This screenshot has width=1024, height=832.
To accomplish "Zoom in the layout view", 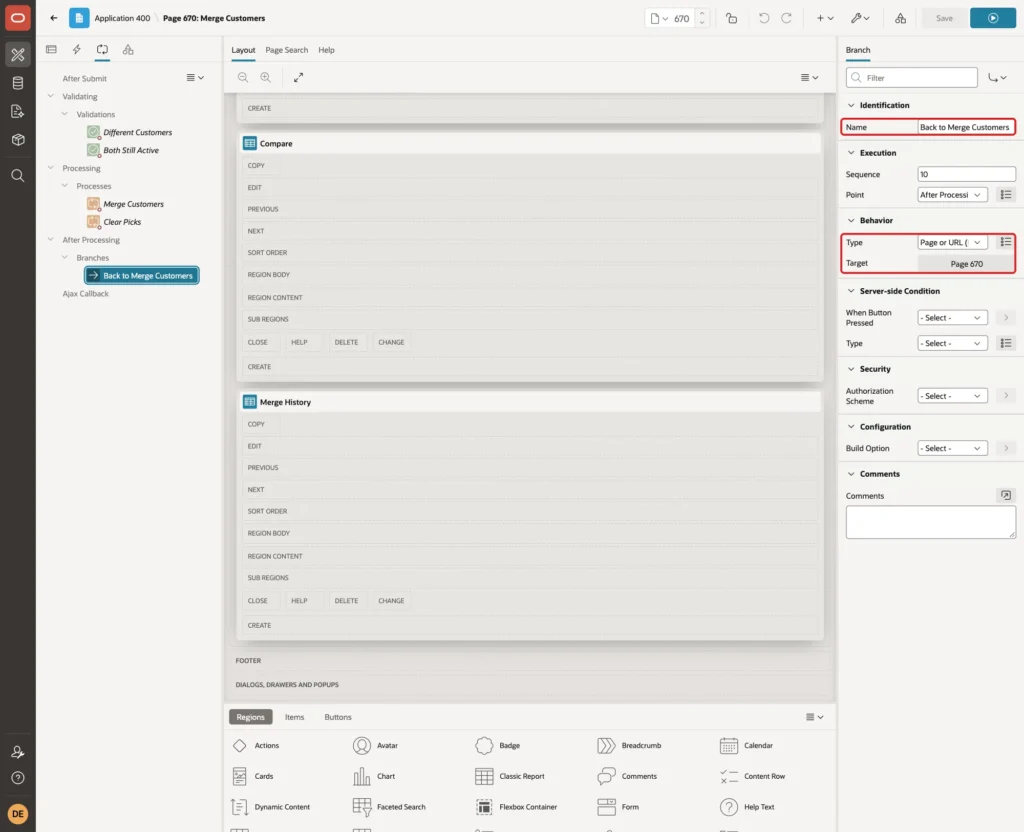I will pos(265,77).
